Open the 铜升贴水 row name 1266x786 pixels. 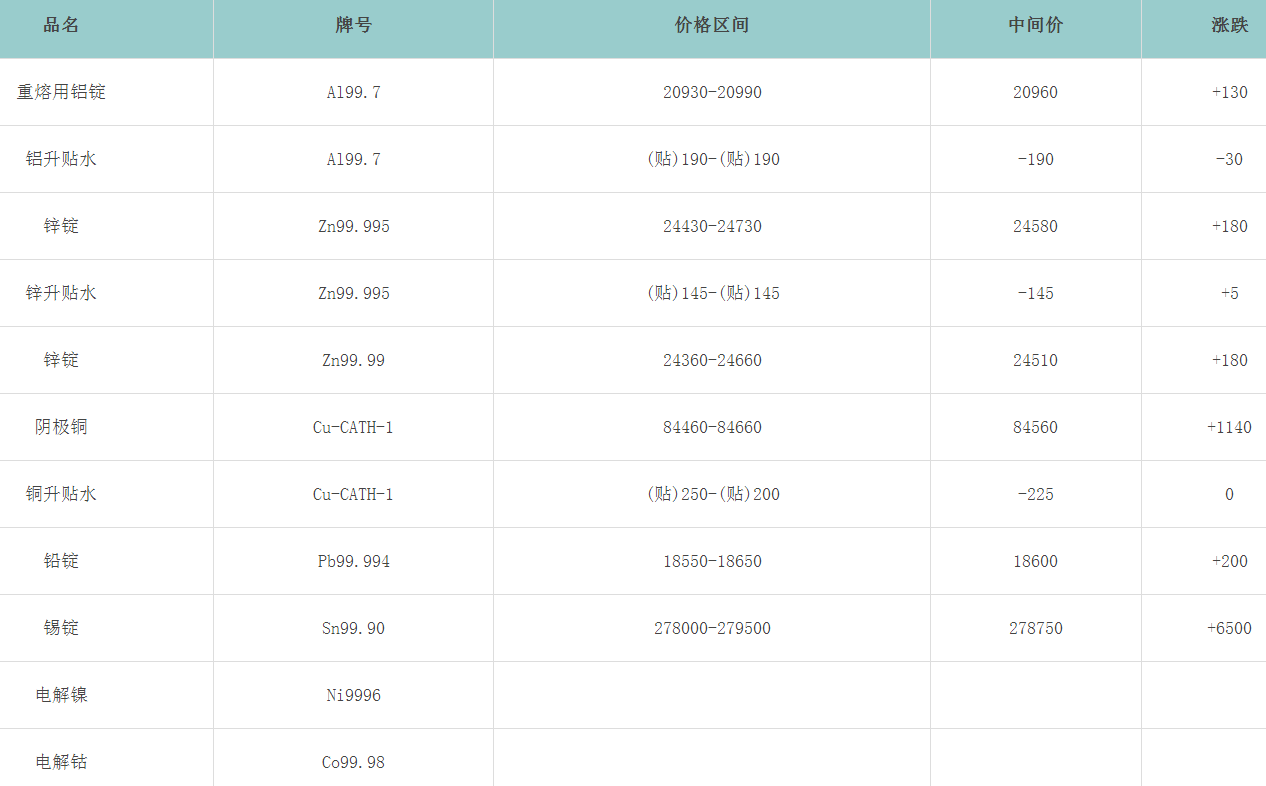pyautogui.click(x=61, y=494)
